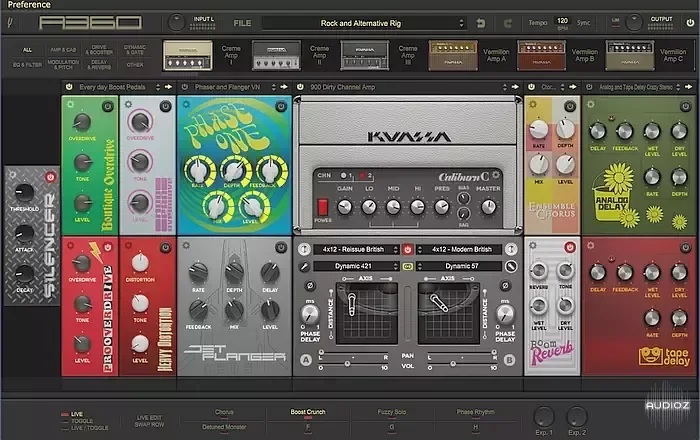
Task: Select the AMP & CAB category filter
Action: pyautogui.click(x=63, y=50)
